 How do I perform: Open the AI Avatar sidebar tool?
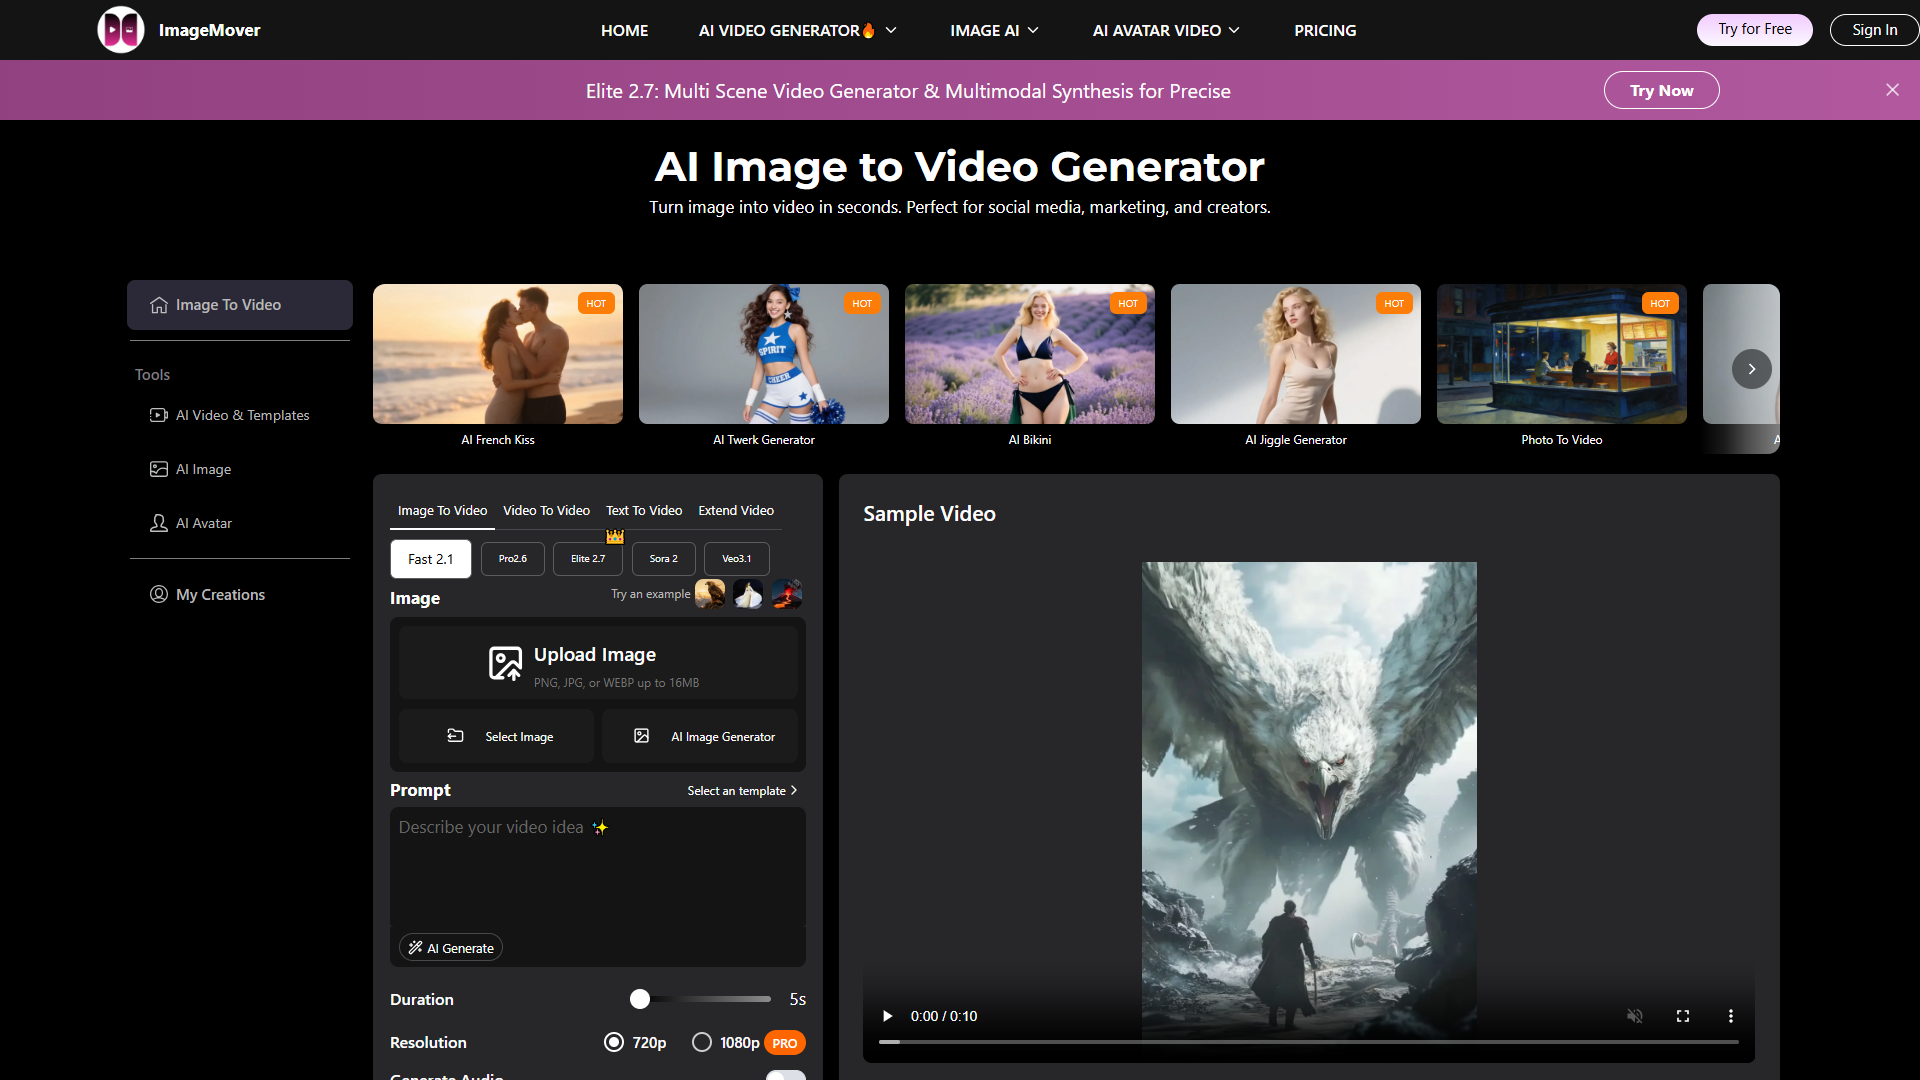click(190, 523)
